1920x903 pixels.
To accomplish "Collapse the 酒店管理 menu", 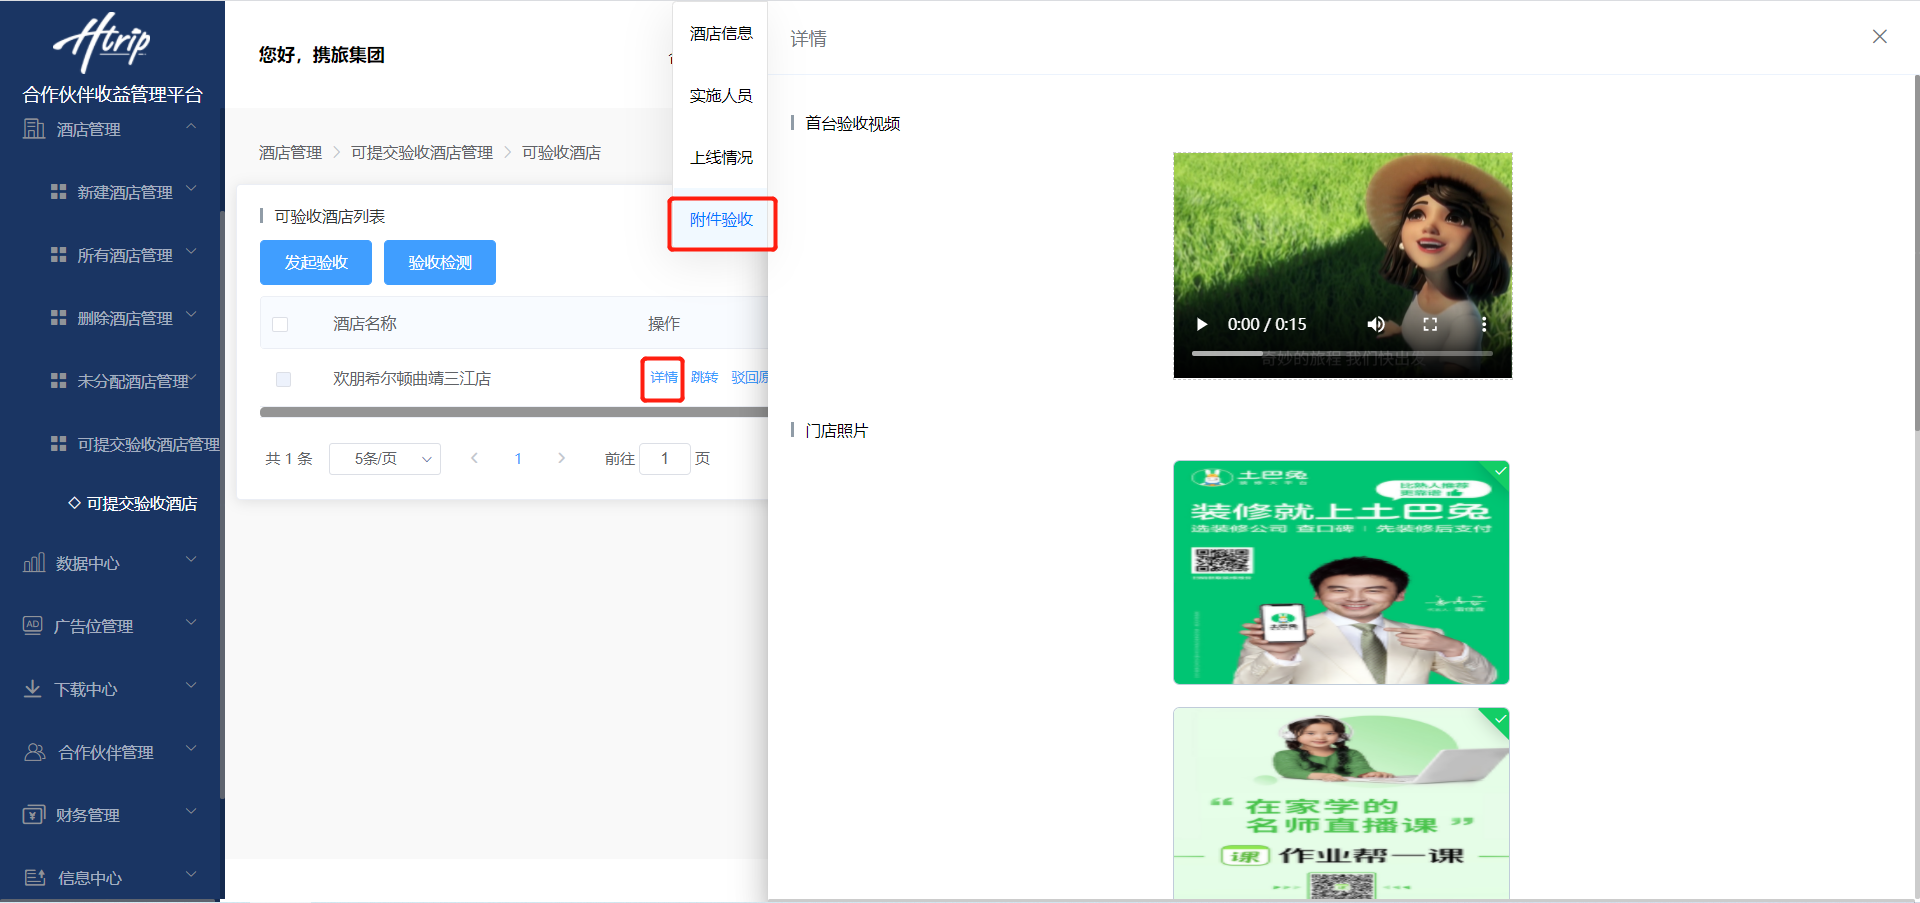I will [191, 126].
